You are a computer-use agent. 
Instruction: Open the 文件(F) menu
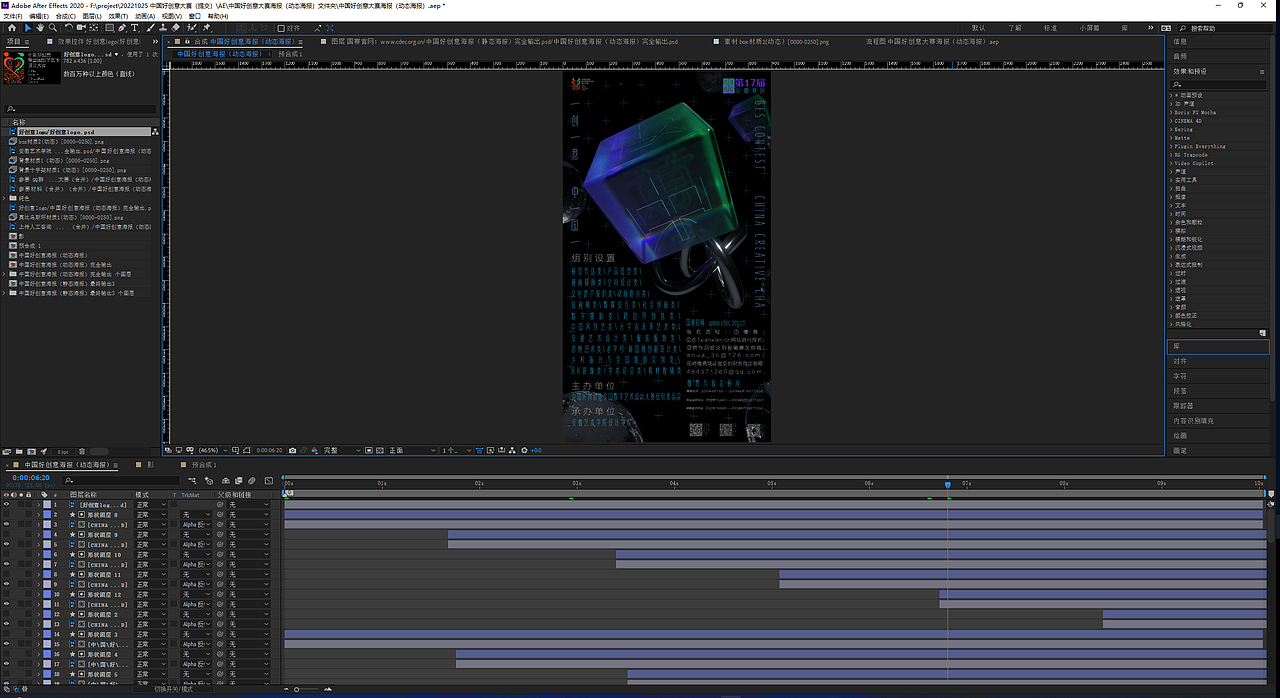14,16
